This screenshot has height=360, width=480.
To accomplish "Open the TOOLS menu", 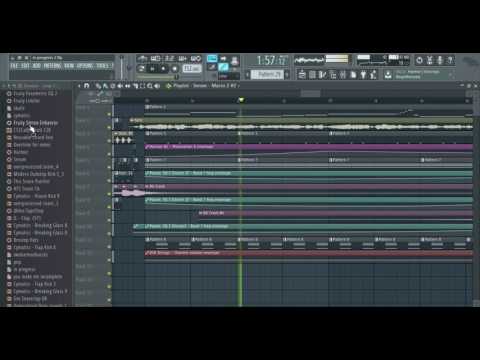I will pos(103,66).
